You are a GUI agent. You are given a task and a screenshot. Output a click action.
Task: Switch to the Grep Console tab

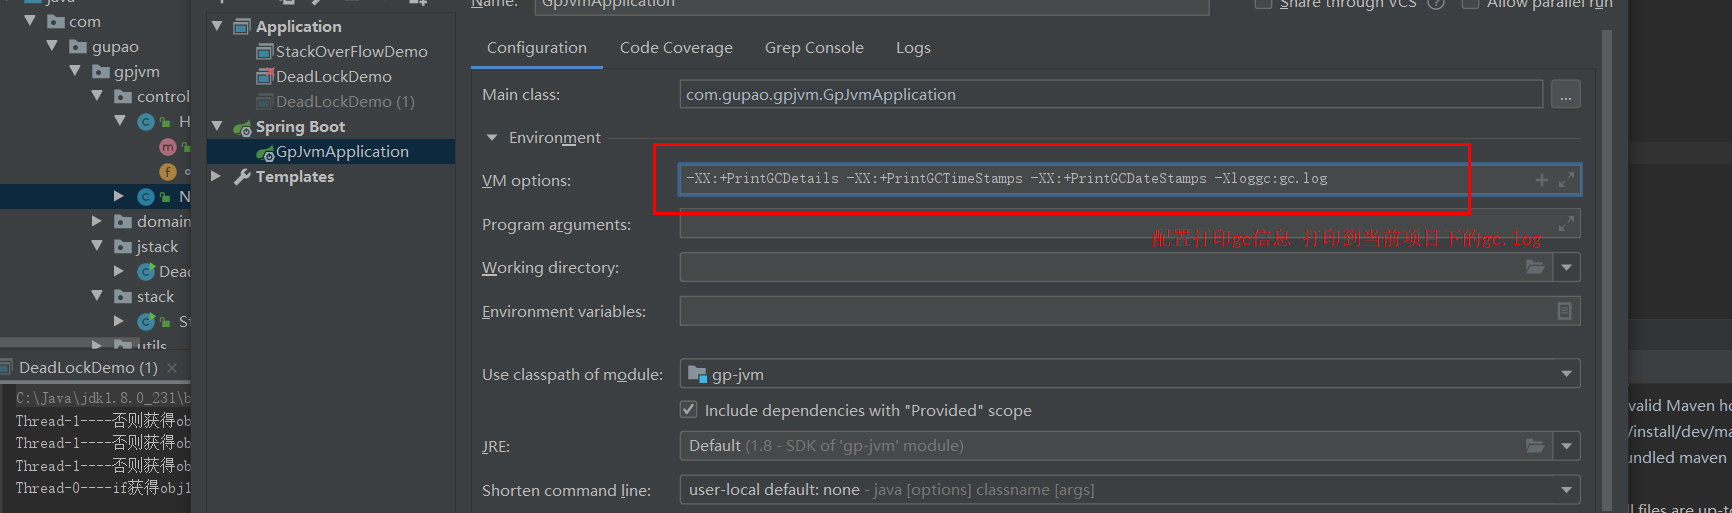click(814, 48)
